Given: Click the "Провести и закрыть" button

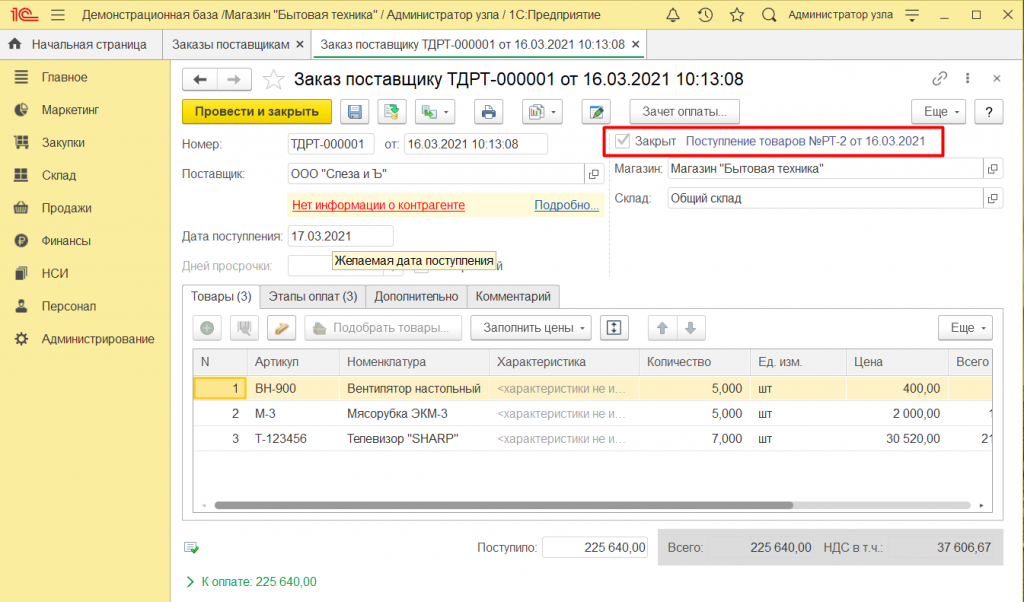Looking at the screenshot, I should tap(256, 111).
